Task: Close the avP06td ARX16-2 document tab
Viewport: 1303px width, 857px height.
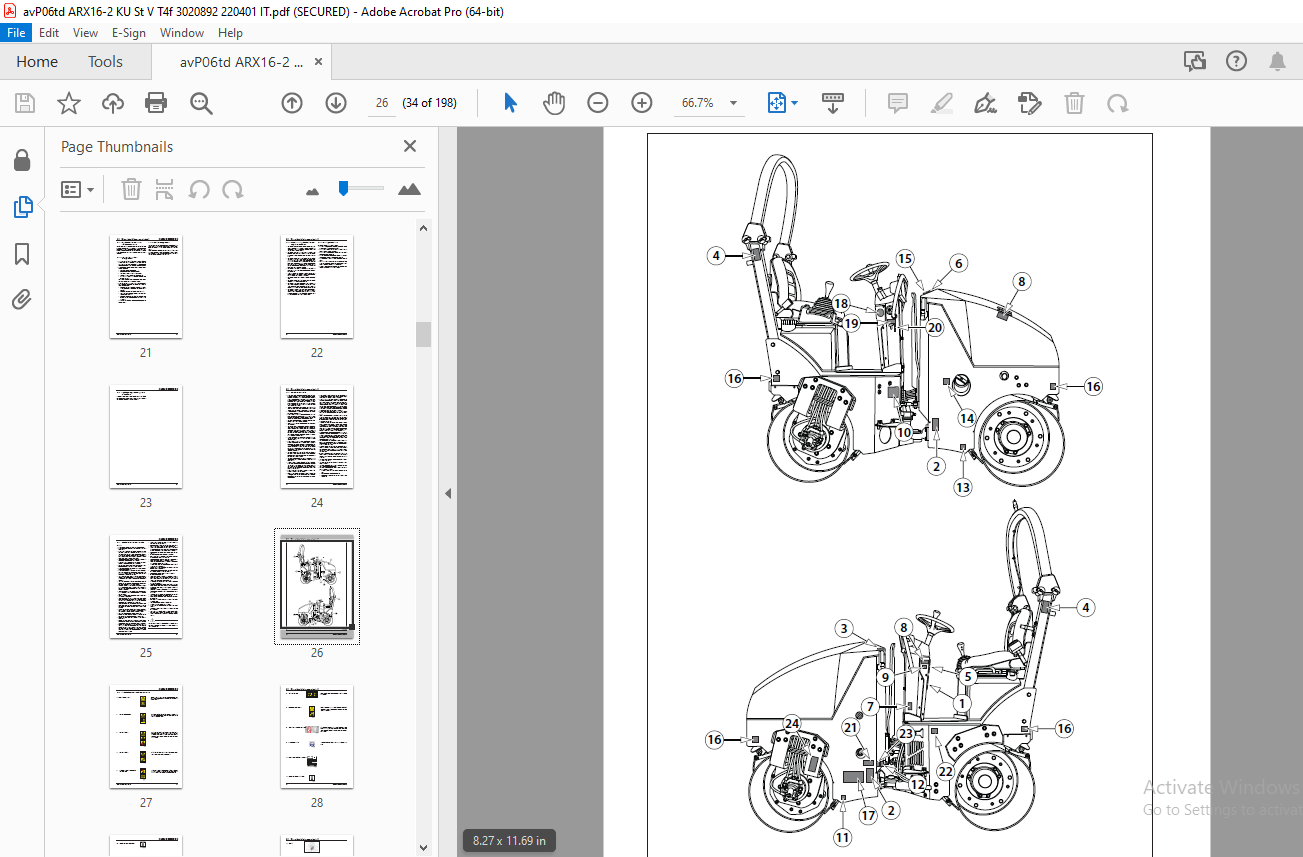Action: [x=319, y=62]
